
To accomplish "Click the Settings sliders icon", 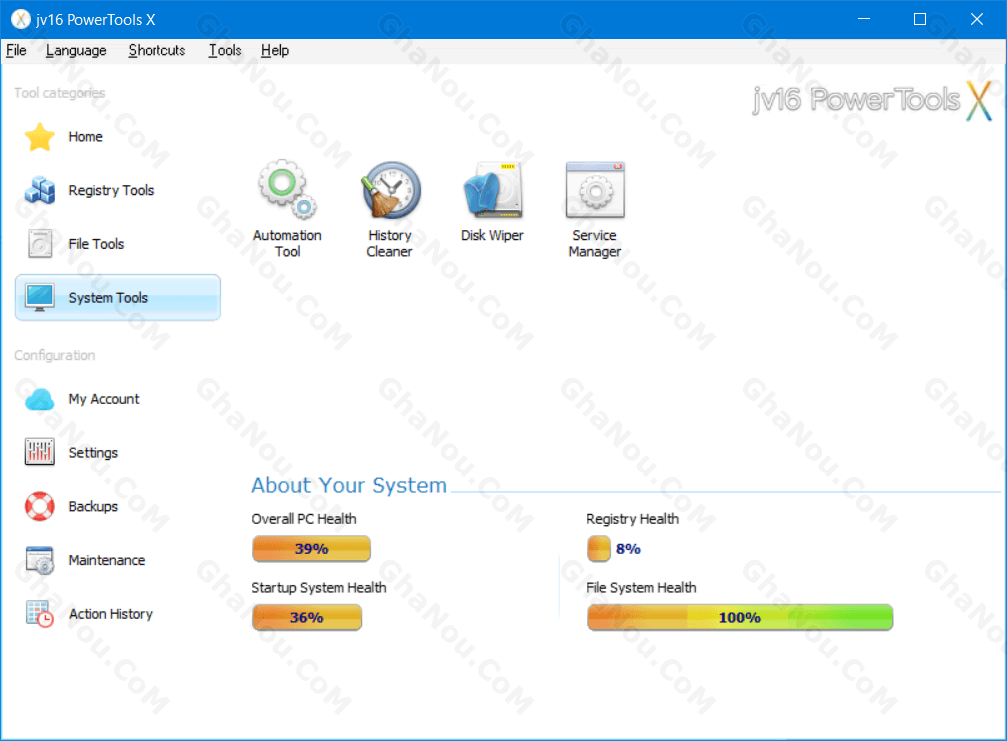I will point(40,452).
